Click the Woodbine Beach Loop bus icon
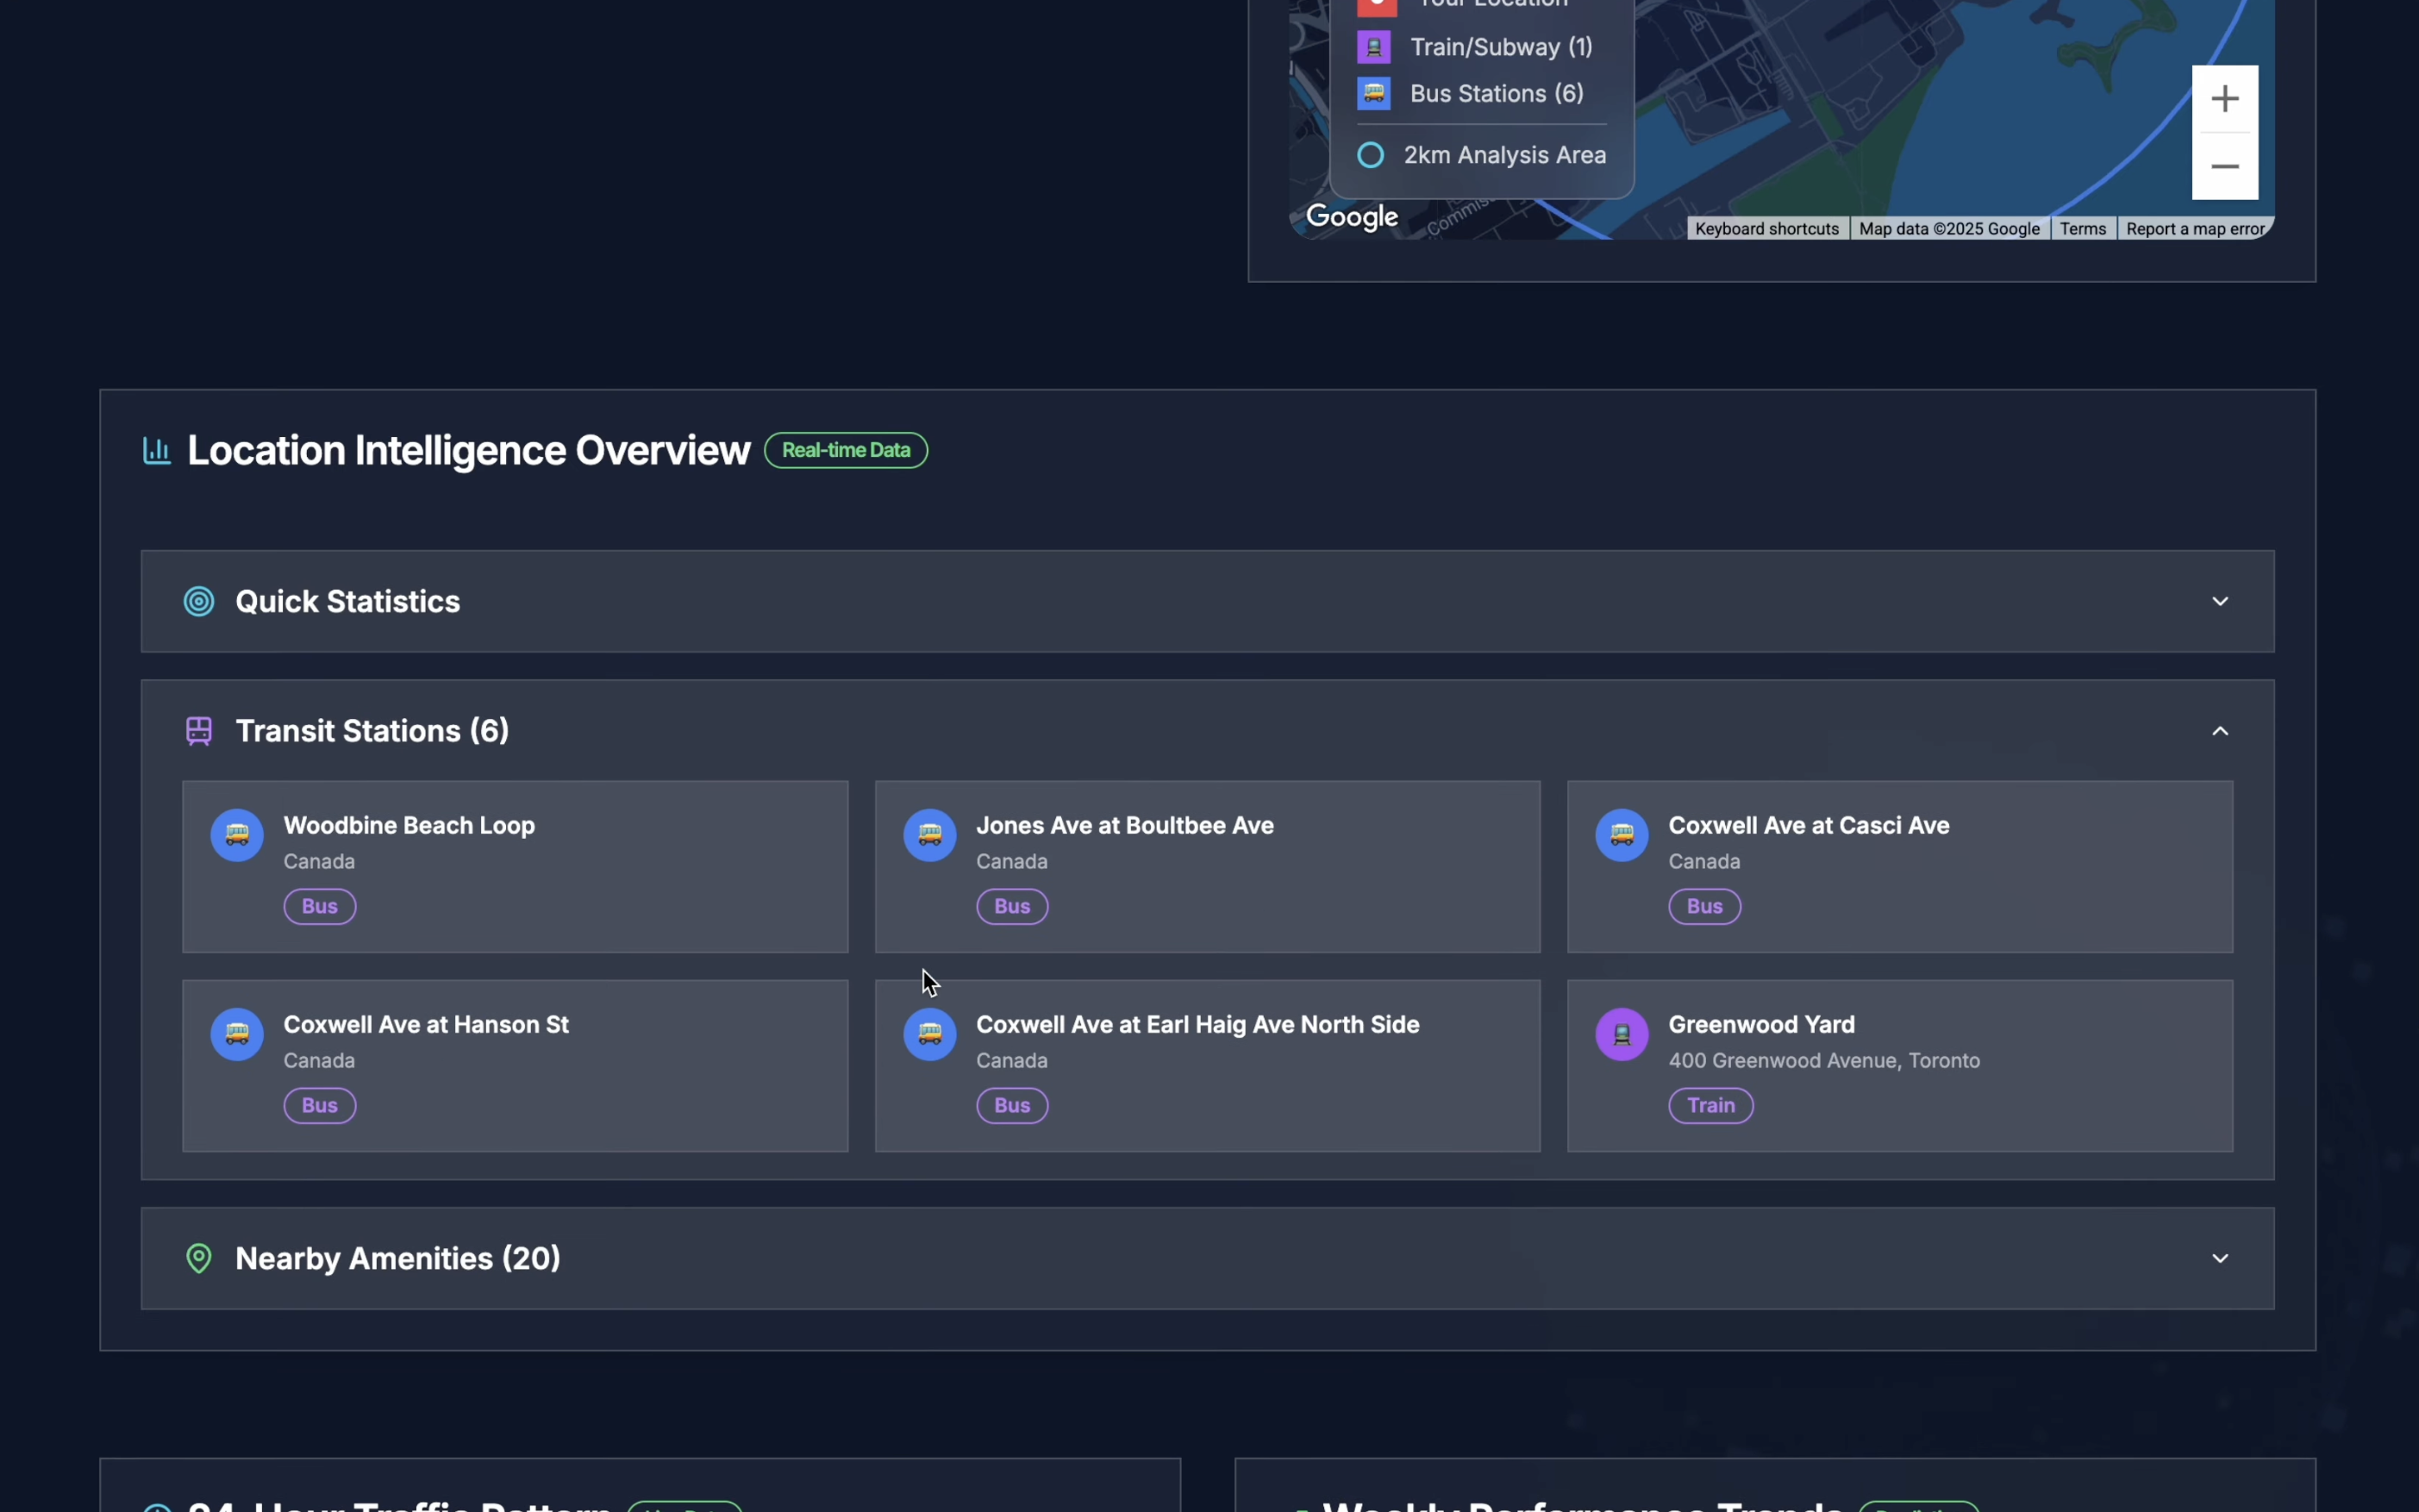 coord(237,834)
